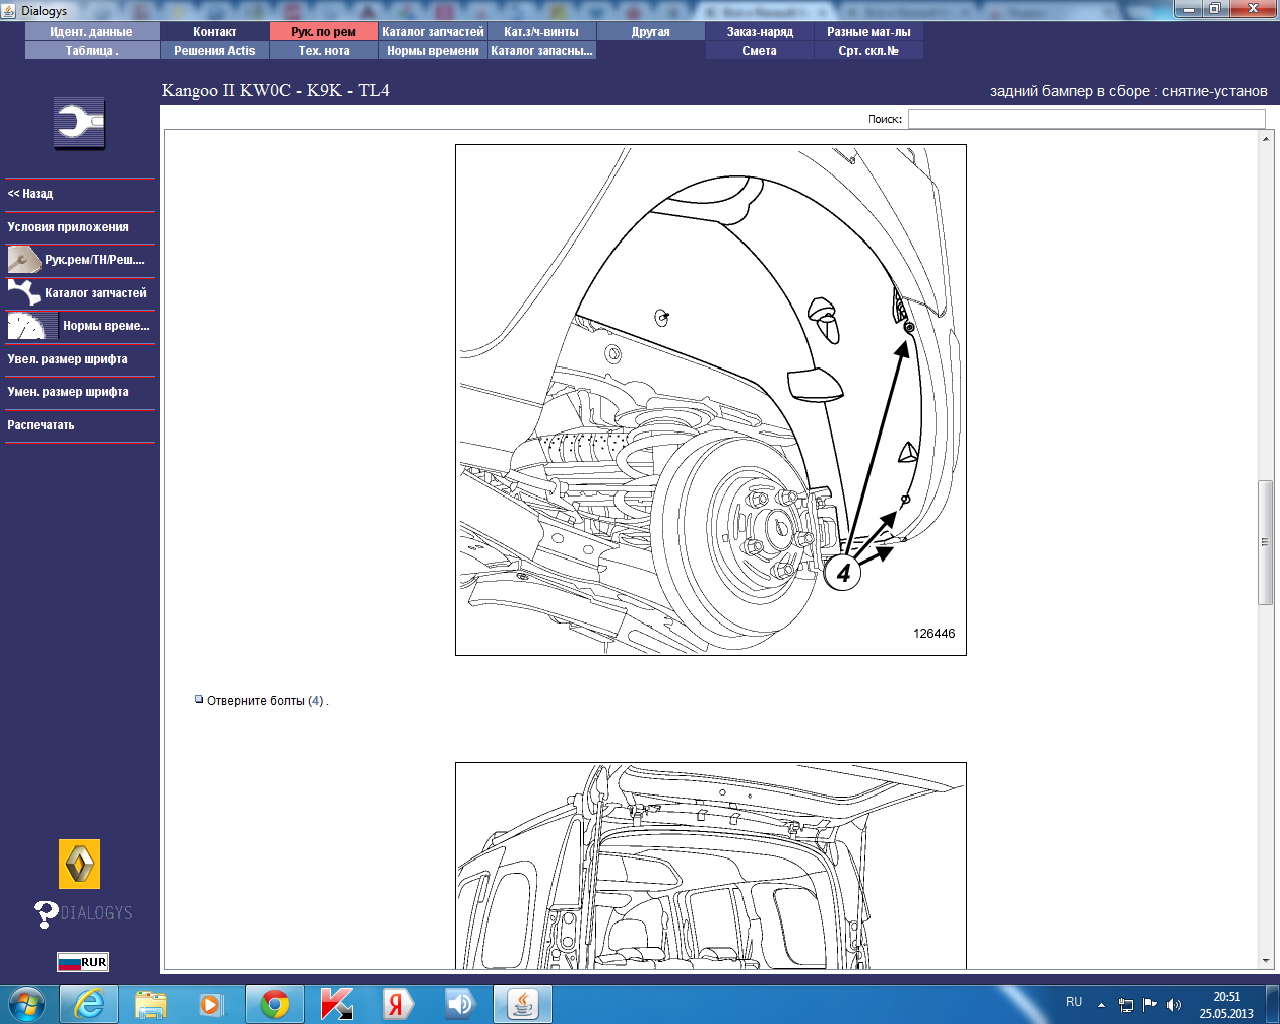Screen dimensions: 1280x1024
Task: Click the rear tailgate diagram image
Action: coord(711,866)
